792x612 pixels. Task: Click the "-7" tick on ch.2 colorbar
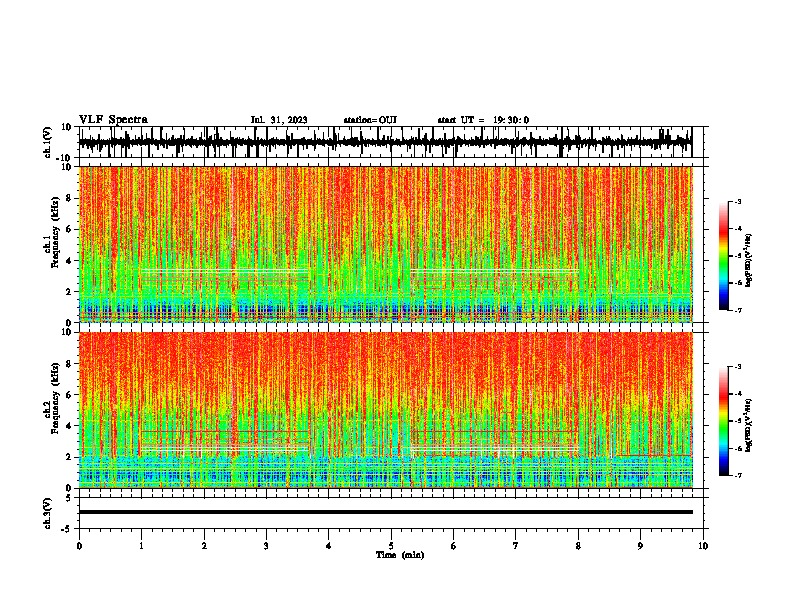point(738,475)
